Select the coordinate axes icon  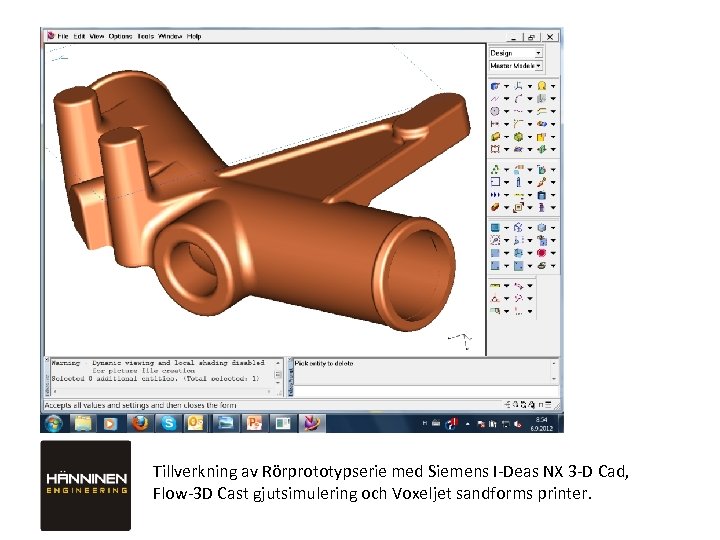(x=518, y=86)
